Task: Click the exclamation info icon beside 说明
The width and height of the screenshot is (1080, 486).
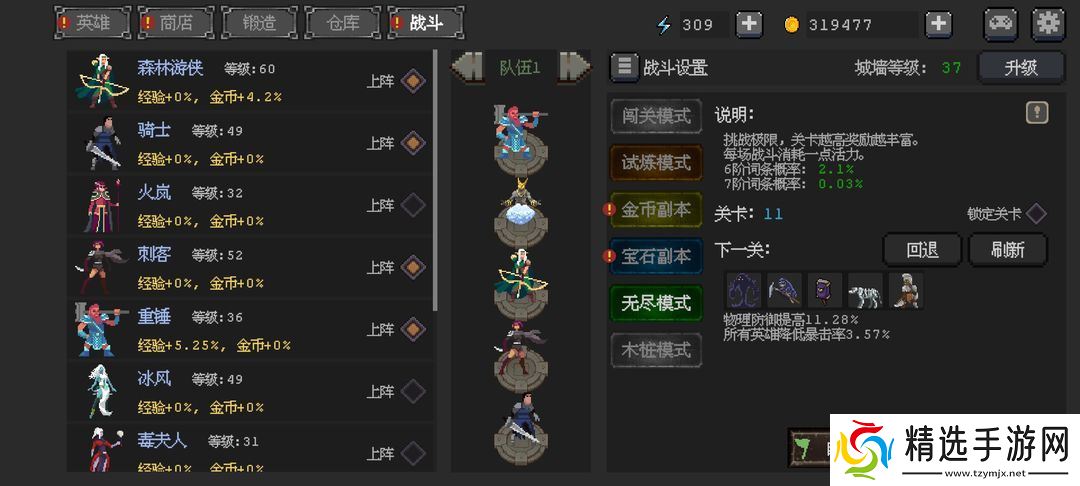Action: [1037, 112]
